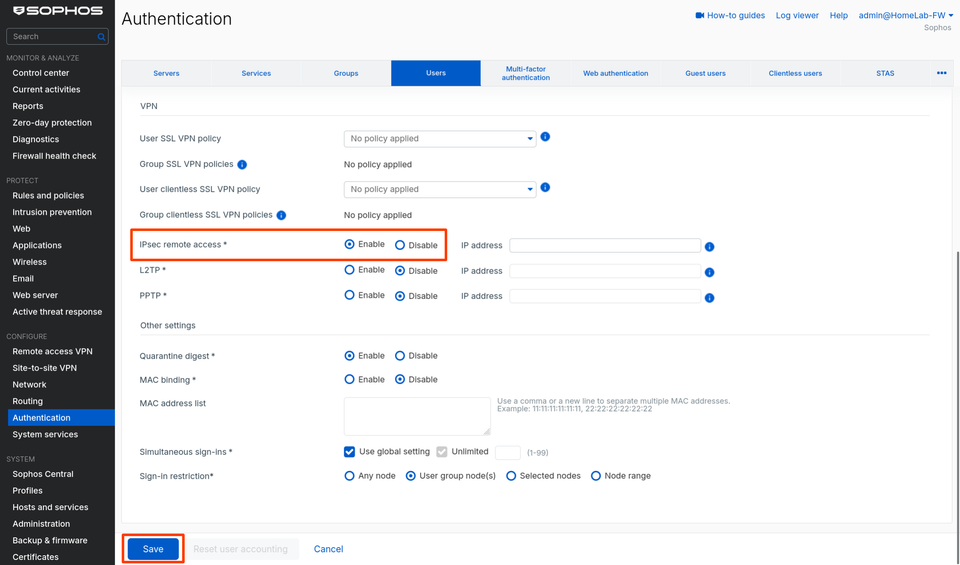Image resolution: width=960 pixels, height=565 pixels.
Task: Open the How-to guides link
Action: click(736, 15)
